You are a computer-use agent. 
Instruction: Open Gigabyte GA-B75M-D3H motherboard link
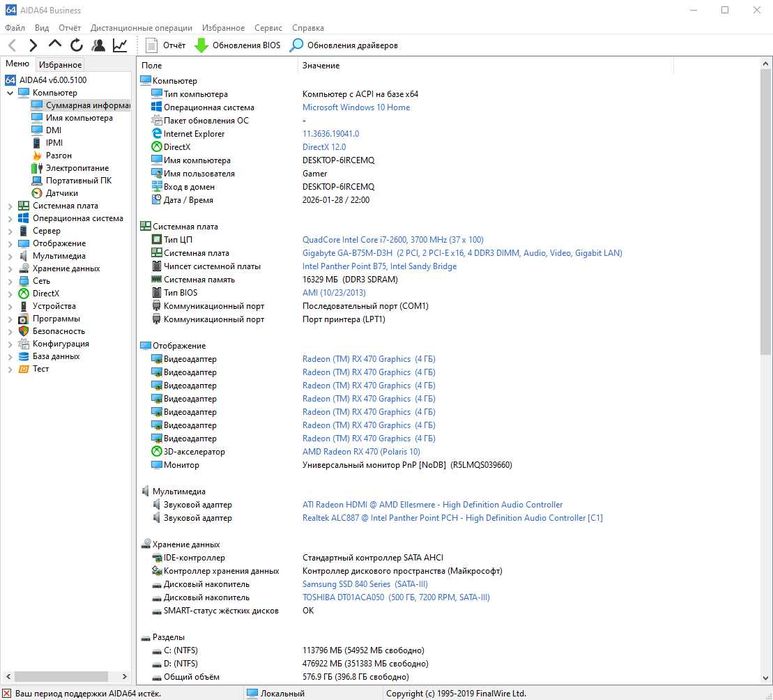click(462, 253)
